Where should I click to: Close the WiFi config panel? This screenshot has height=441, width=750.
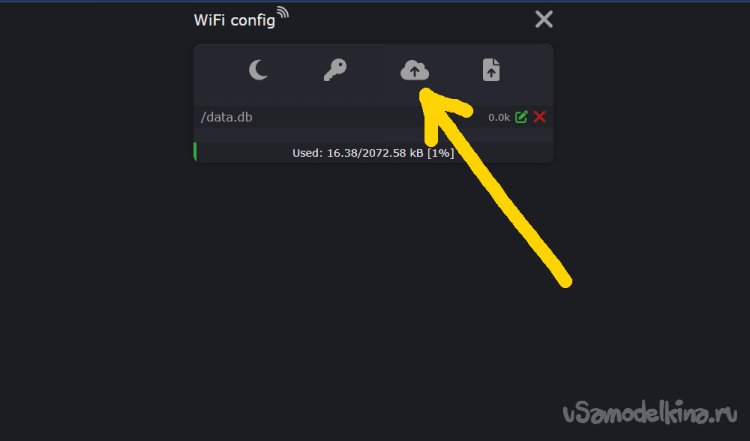[544, 20]
